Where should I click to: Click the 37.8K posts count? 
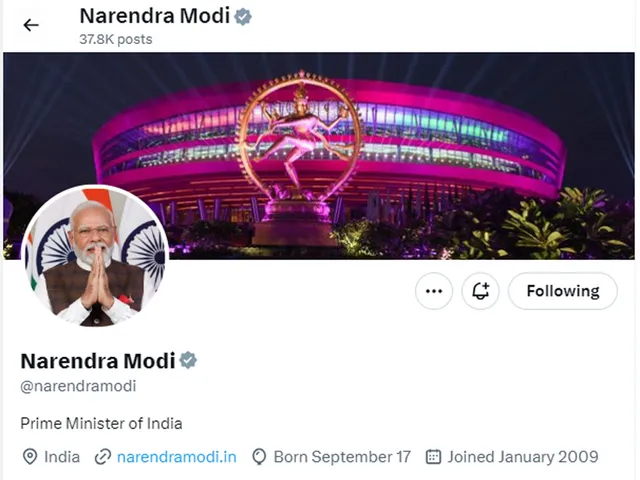coord(115,39)
